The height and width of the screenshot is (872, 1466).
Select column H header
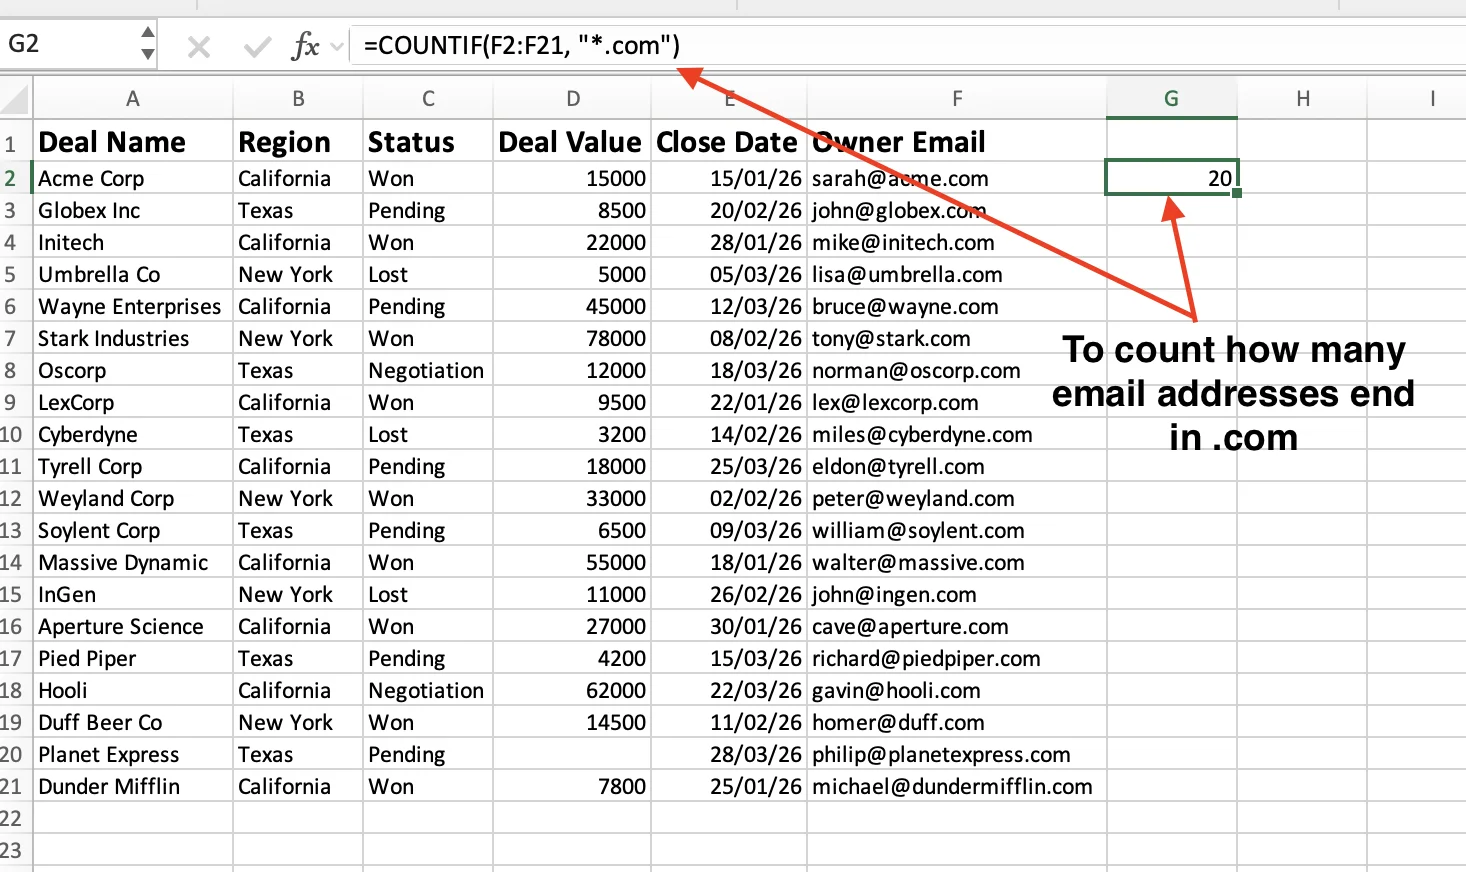coord(1303,99)
